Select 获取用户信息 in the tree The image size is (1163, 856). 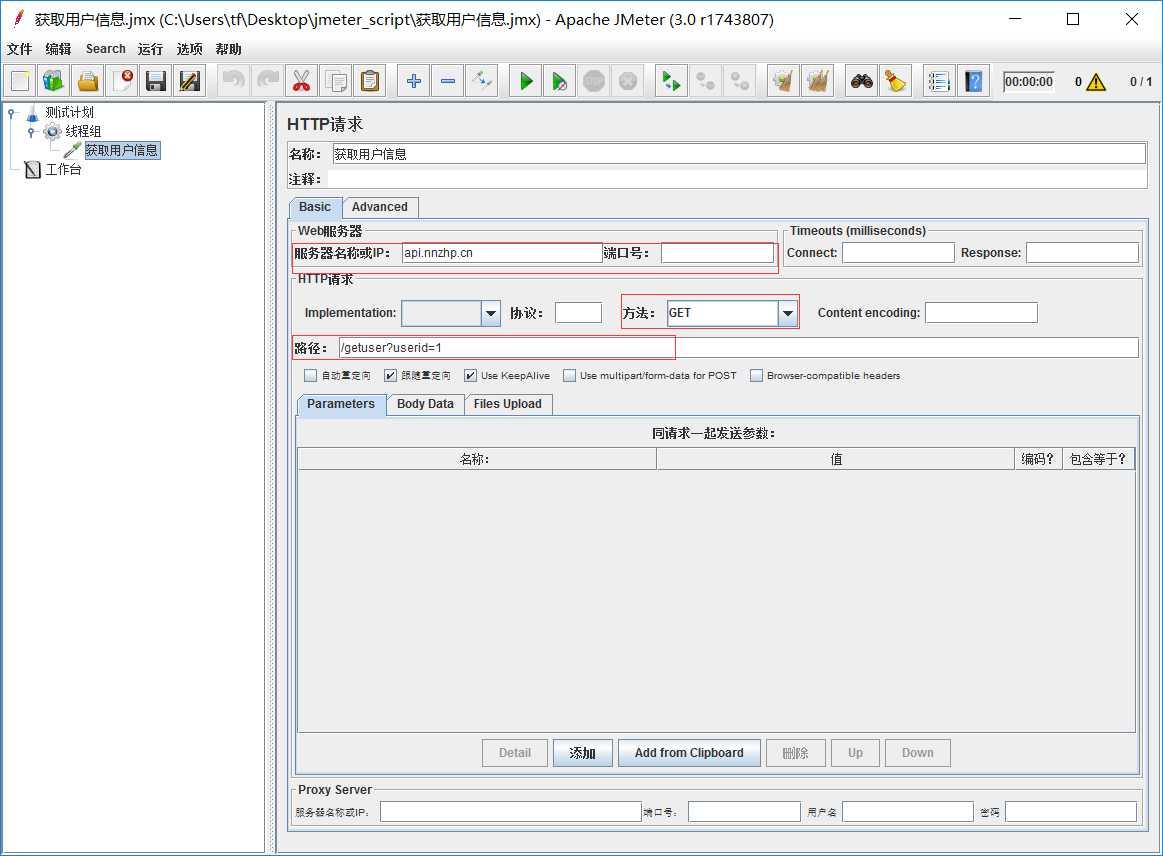tap(122, 151)
